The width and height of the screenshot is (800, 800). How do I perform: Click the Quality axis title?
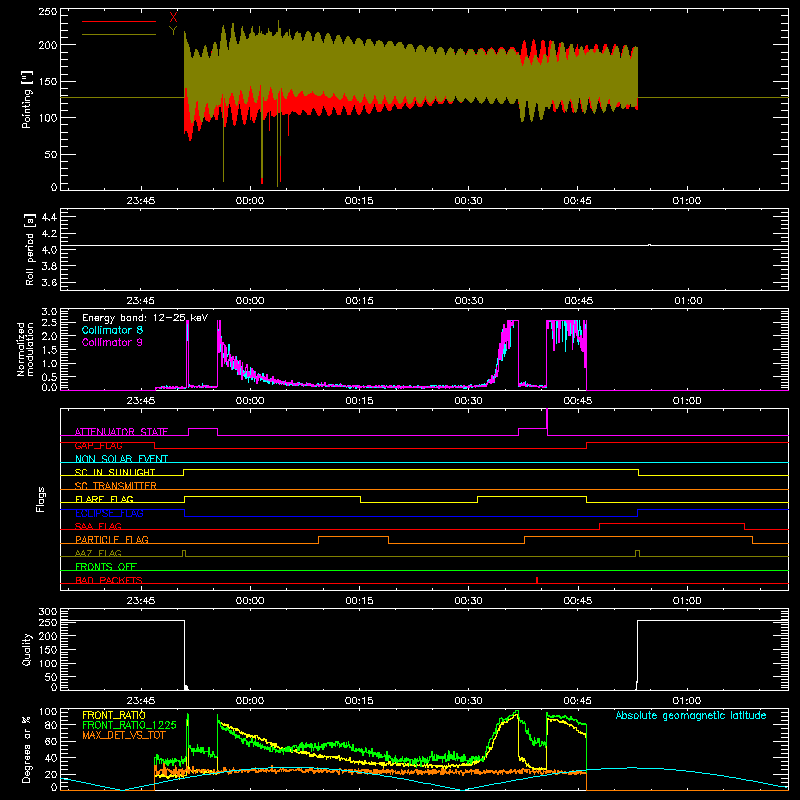(x=27, y=649)
